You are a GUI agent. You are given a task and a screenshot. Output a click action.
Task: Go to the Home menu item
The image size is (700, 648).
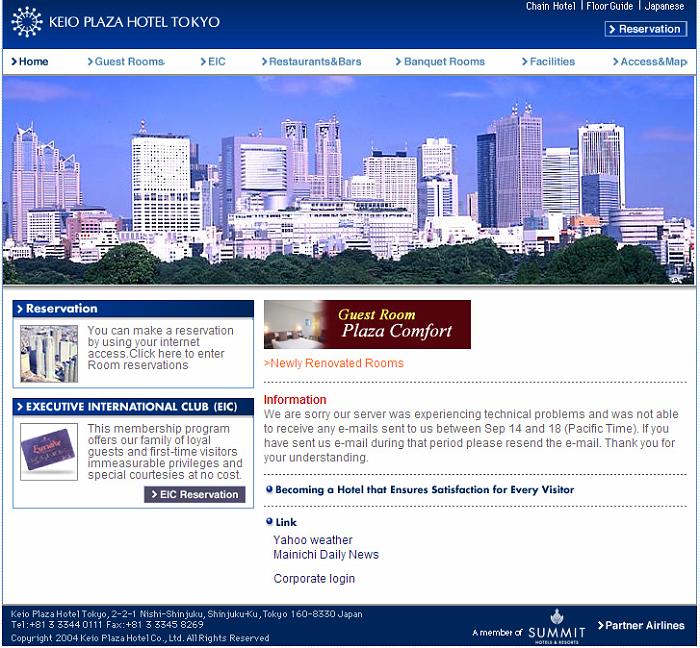(x=30, y=62)
